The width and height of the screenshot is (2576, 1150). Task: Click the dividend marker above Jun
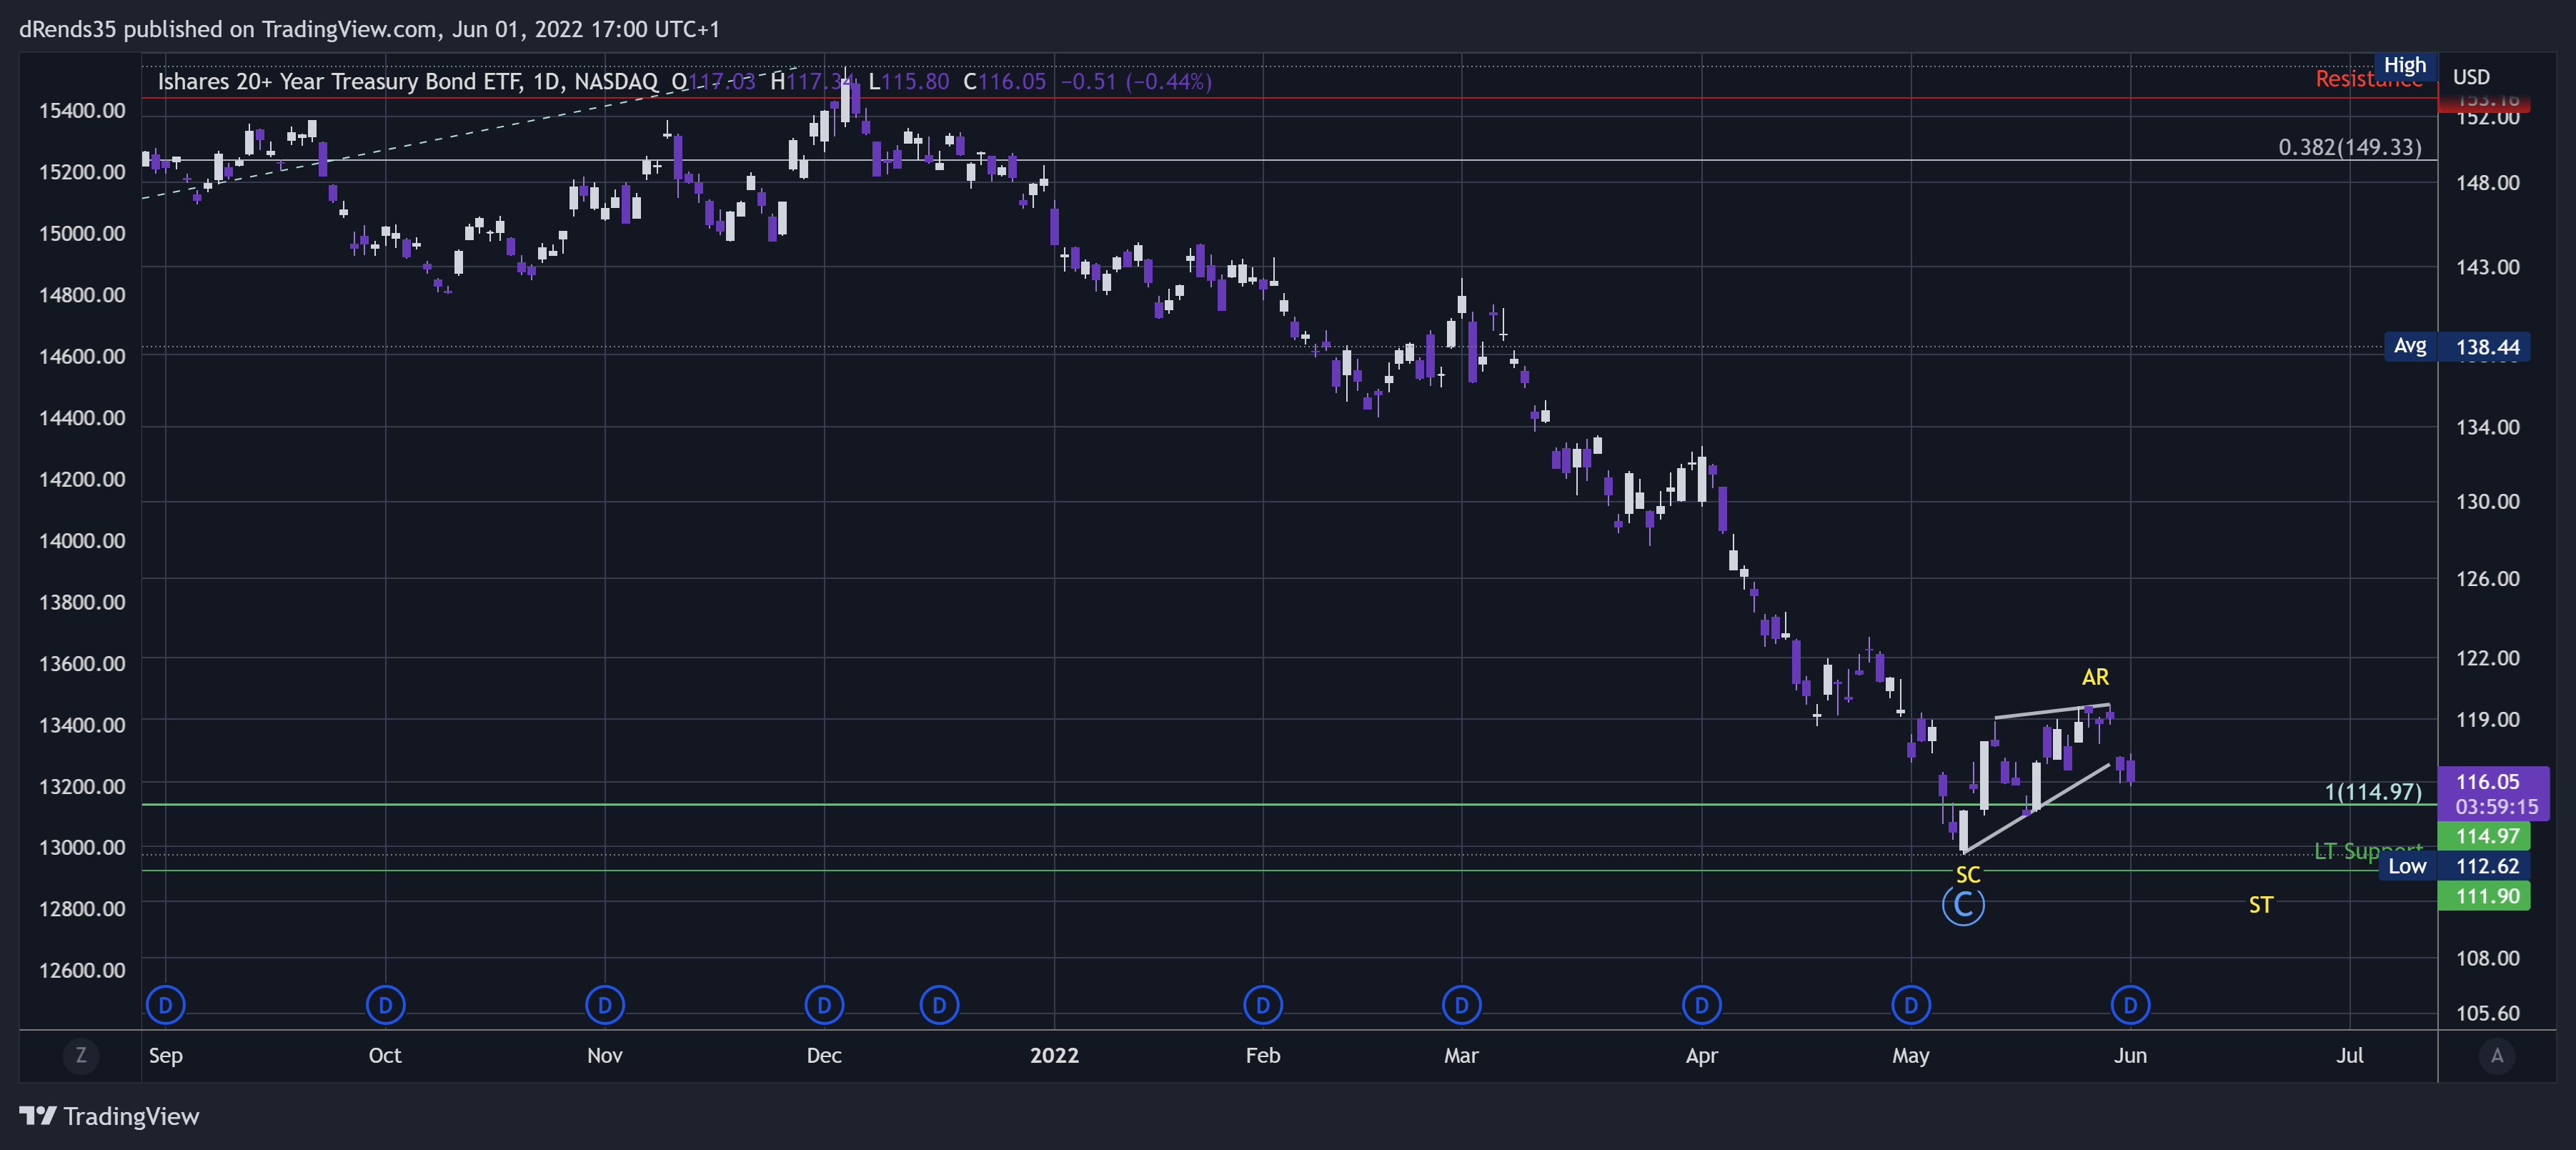[x=2130, y=1005]
